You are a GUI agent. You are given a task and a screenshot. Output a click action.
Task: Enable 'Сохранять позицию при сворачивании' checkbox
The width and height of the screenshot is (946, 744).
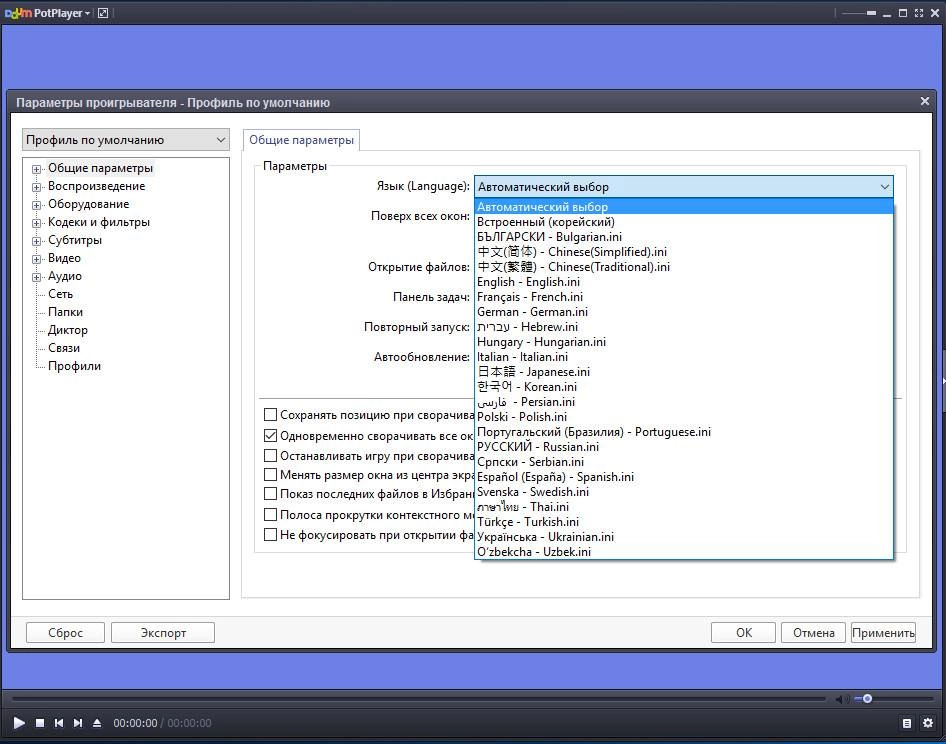[x=270, y=415]
